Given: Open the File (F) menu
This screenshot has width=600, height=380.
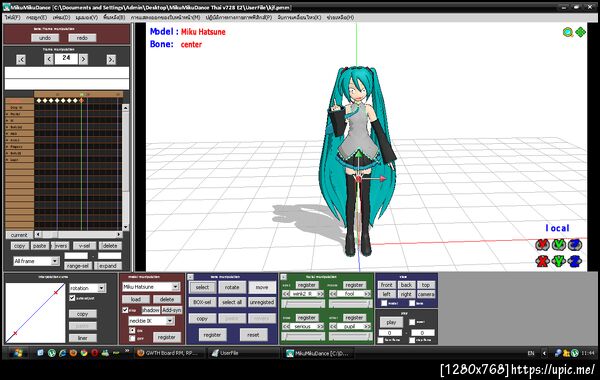Looking at the screenshot, I should (x=13, y=17).
